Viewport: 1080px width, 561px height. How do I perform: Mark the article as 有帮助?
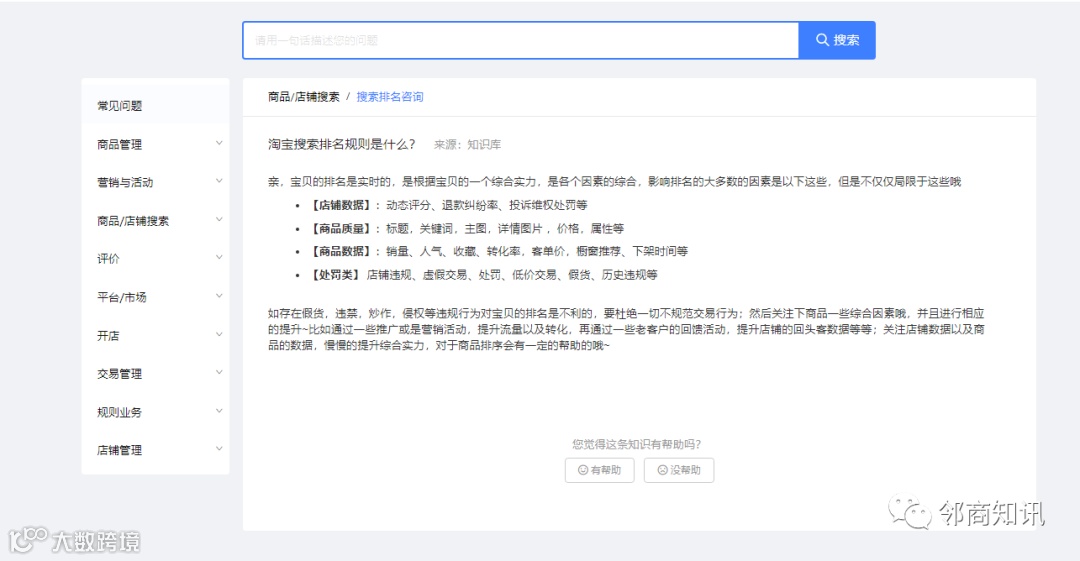pos(599,470)
